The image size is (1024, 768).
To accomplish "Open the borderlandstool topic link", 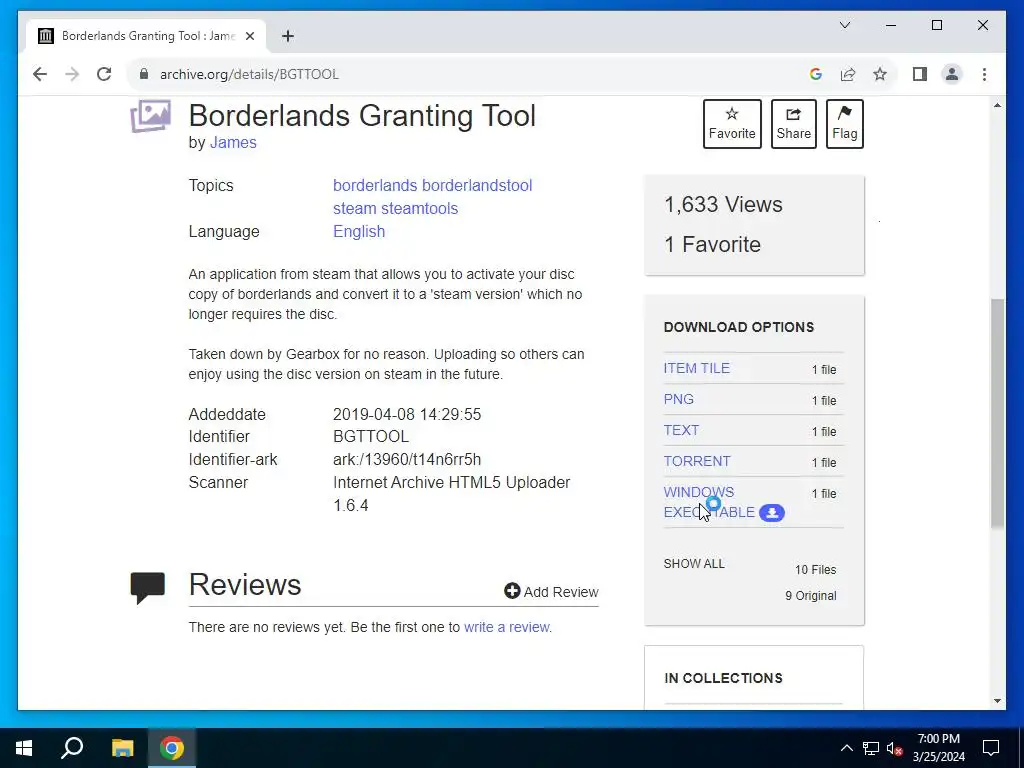I will pos(477,185).
